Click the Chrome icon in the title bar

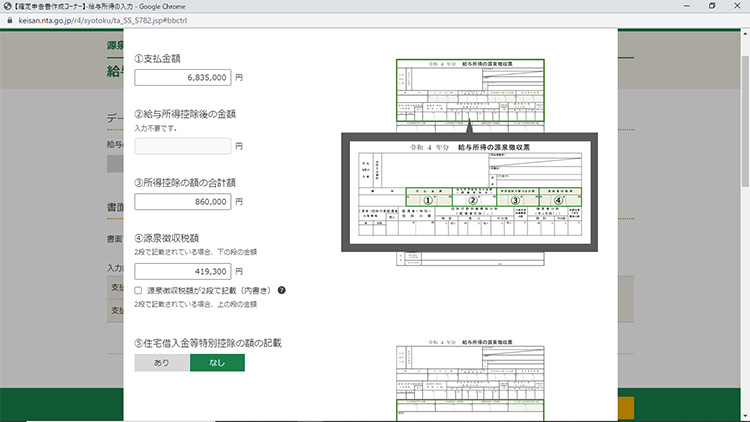[8, 6]
